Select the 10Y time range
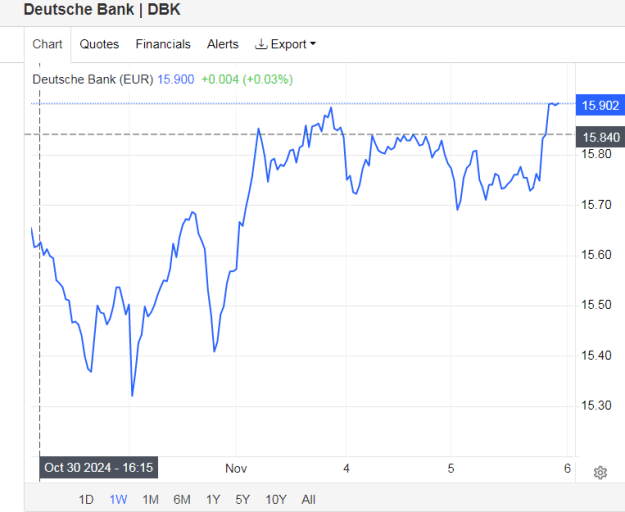This screenshot has width=625, height=512. coord(276,499)
